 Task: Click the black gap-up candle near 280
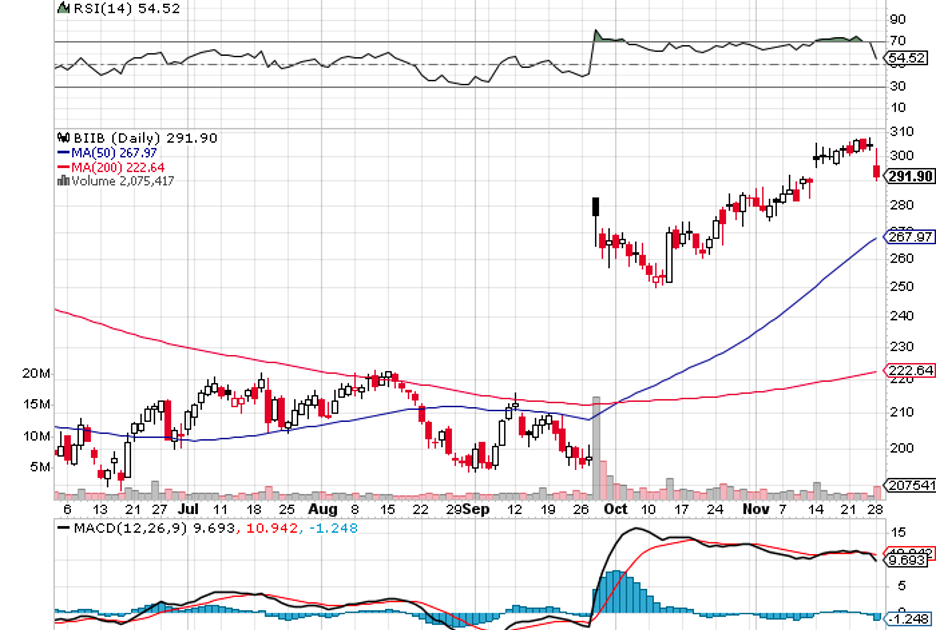tap(596, 207)
